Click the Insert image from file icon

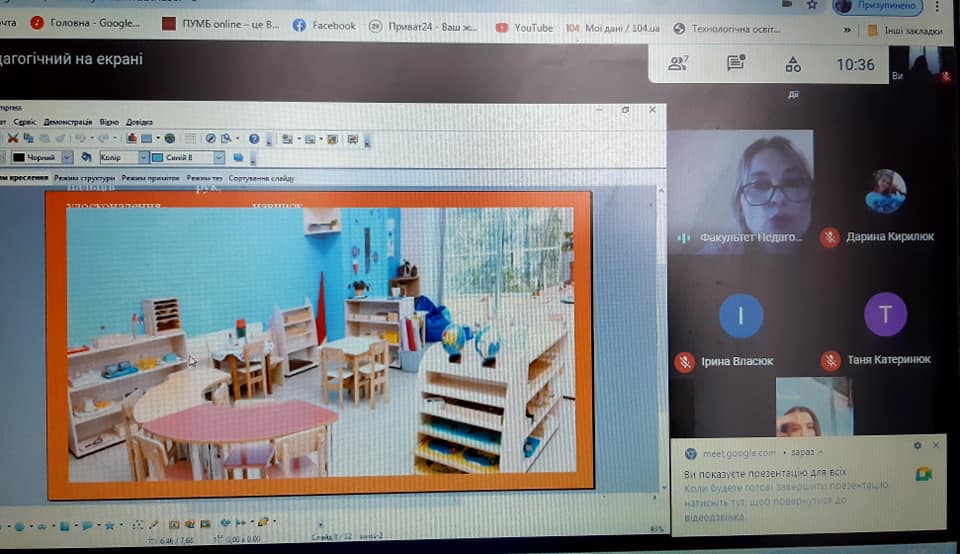coord(190,524)
